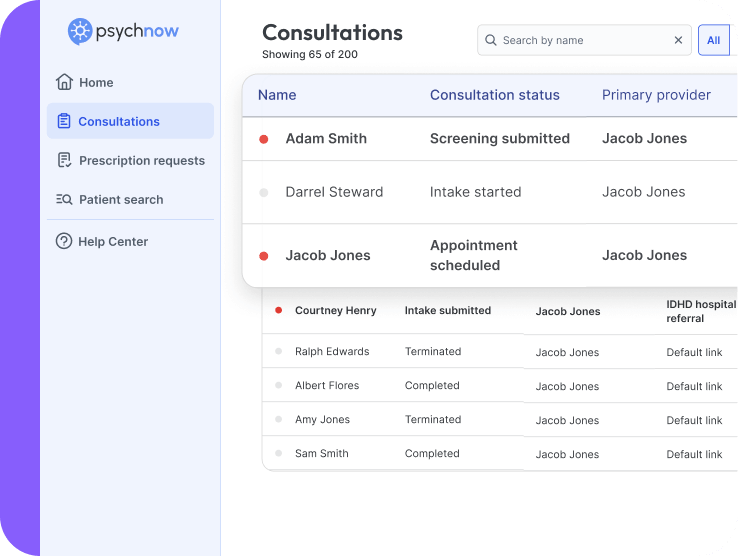Screen dimensions: 738x556
Task: Click the Consultations page heading
Action: click(x=332, y=32)
